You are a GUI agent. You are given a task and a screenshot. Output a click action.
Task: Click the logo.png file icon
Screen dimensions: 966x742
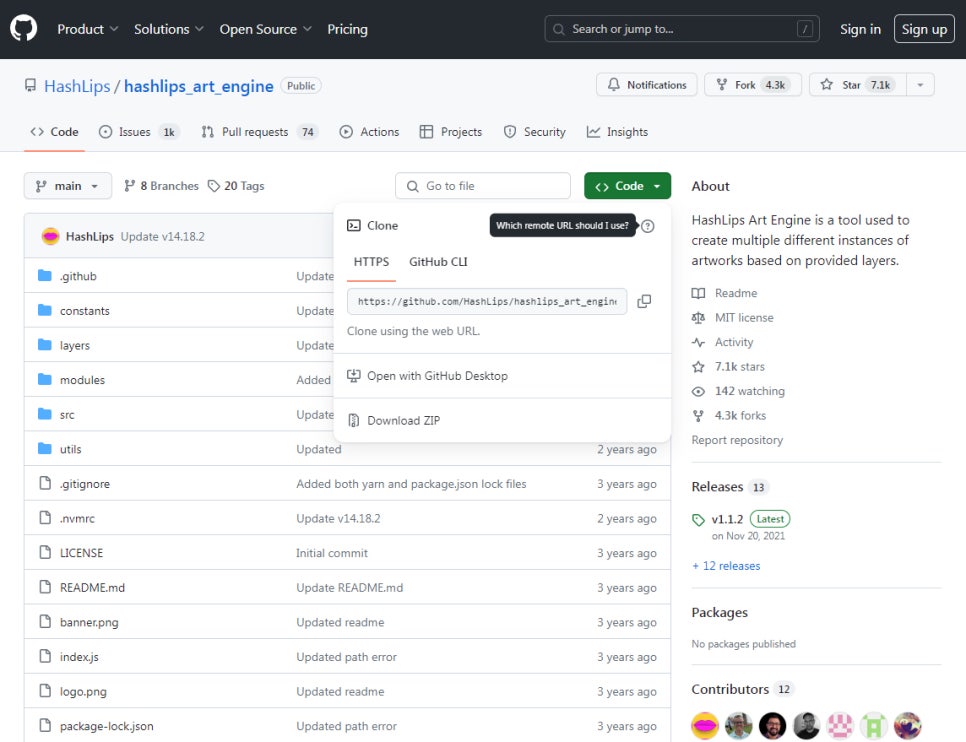pos(44,690)
